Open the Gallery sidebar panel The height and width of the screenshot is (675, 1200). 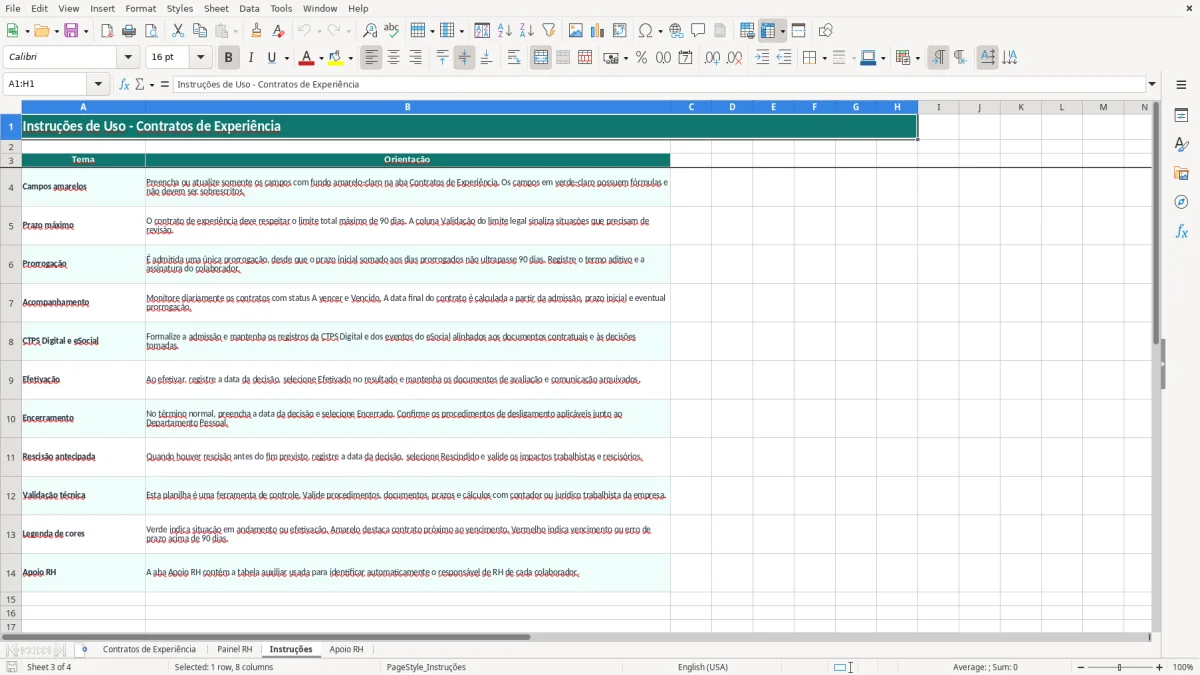click(1181, 173)
